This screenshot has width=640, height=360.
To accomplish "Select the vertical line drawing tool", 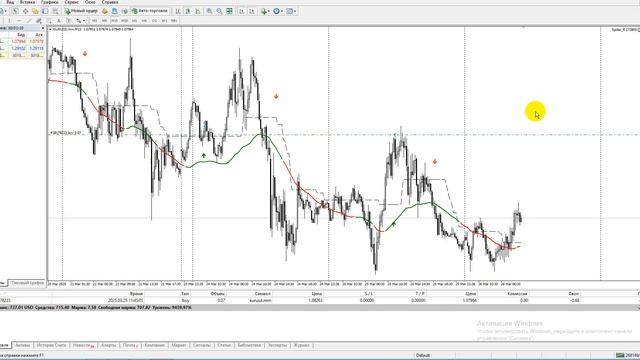I will click(x=9, y=20).
